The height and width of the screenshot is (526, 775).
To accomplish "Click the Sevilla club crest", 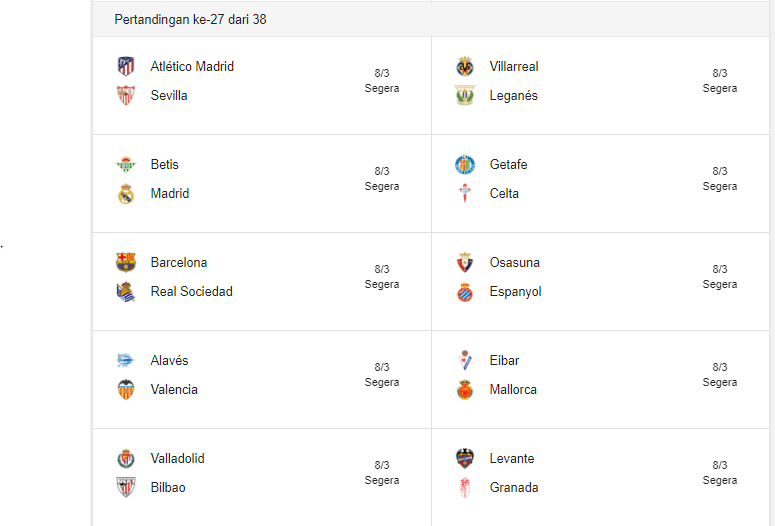I will coord(126,96).
